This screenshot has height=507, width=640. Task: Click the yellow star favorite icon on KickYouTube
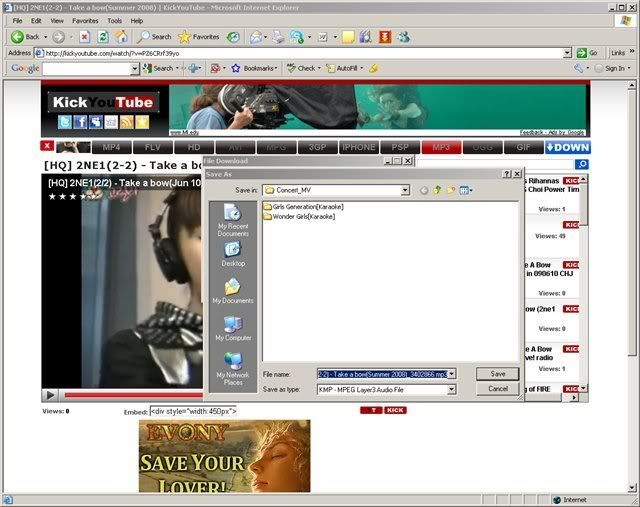coord(142,122)
